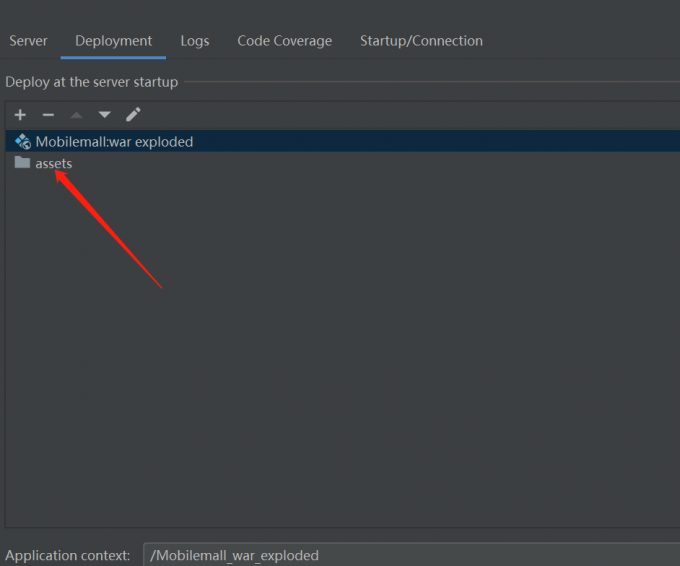
Task: Switch to the Server tab
Action: click(28, 41)
